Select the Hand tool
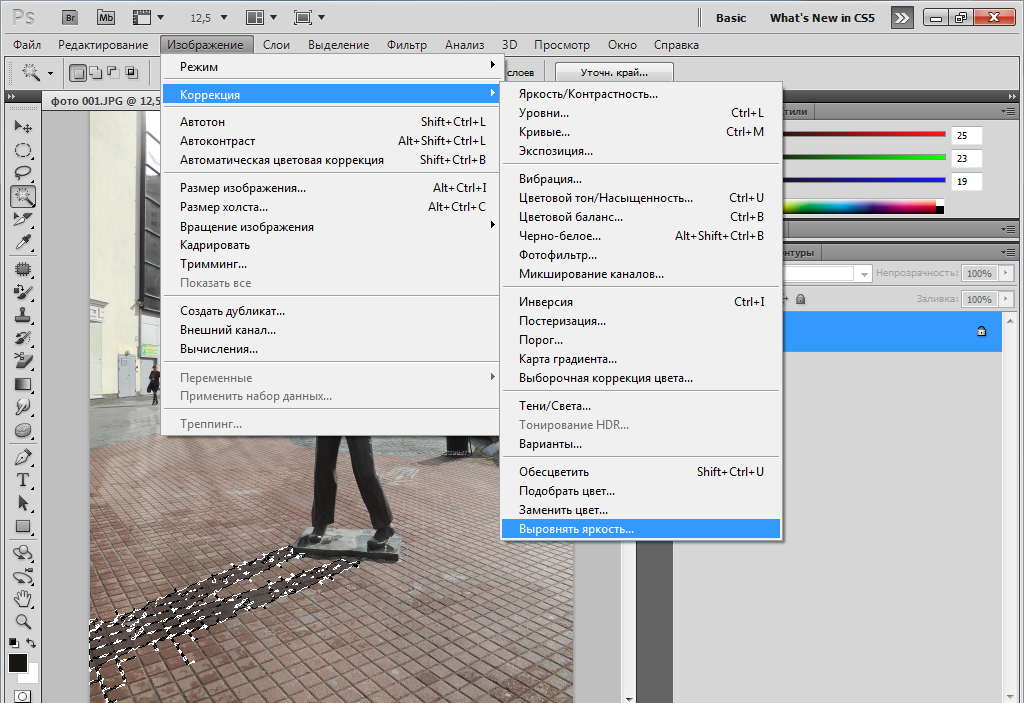Screen dimensions: 1024x703 (23, 598)
